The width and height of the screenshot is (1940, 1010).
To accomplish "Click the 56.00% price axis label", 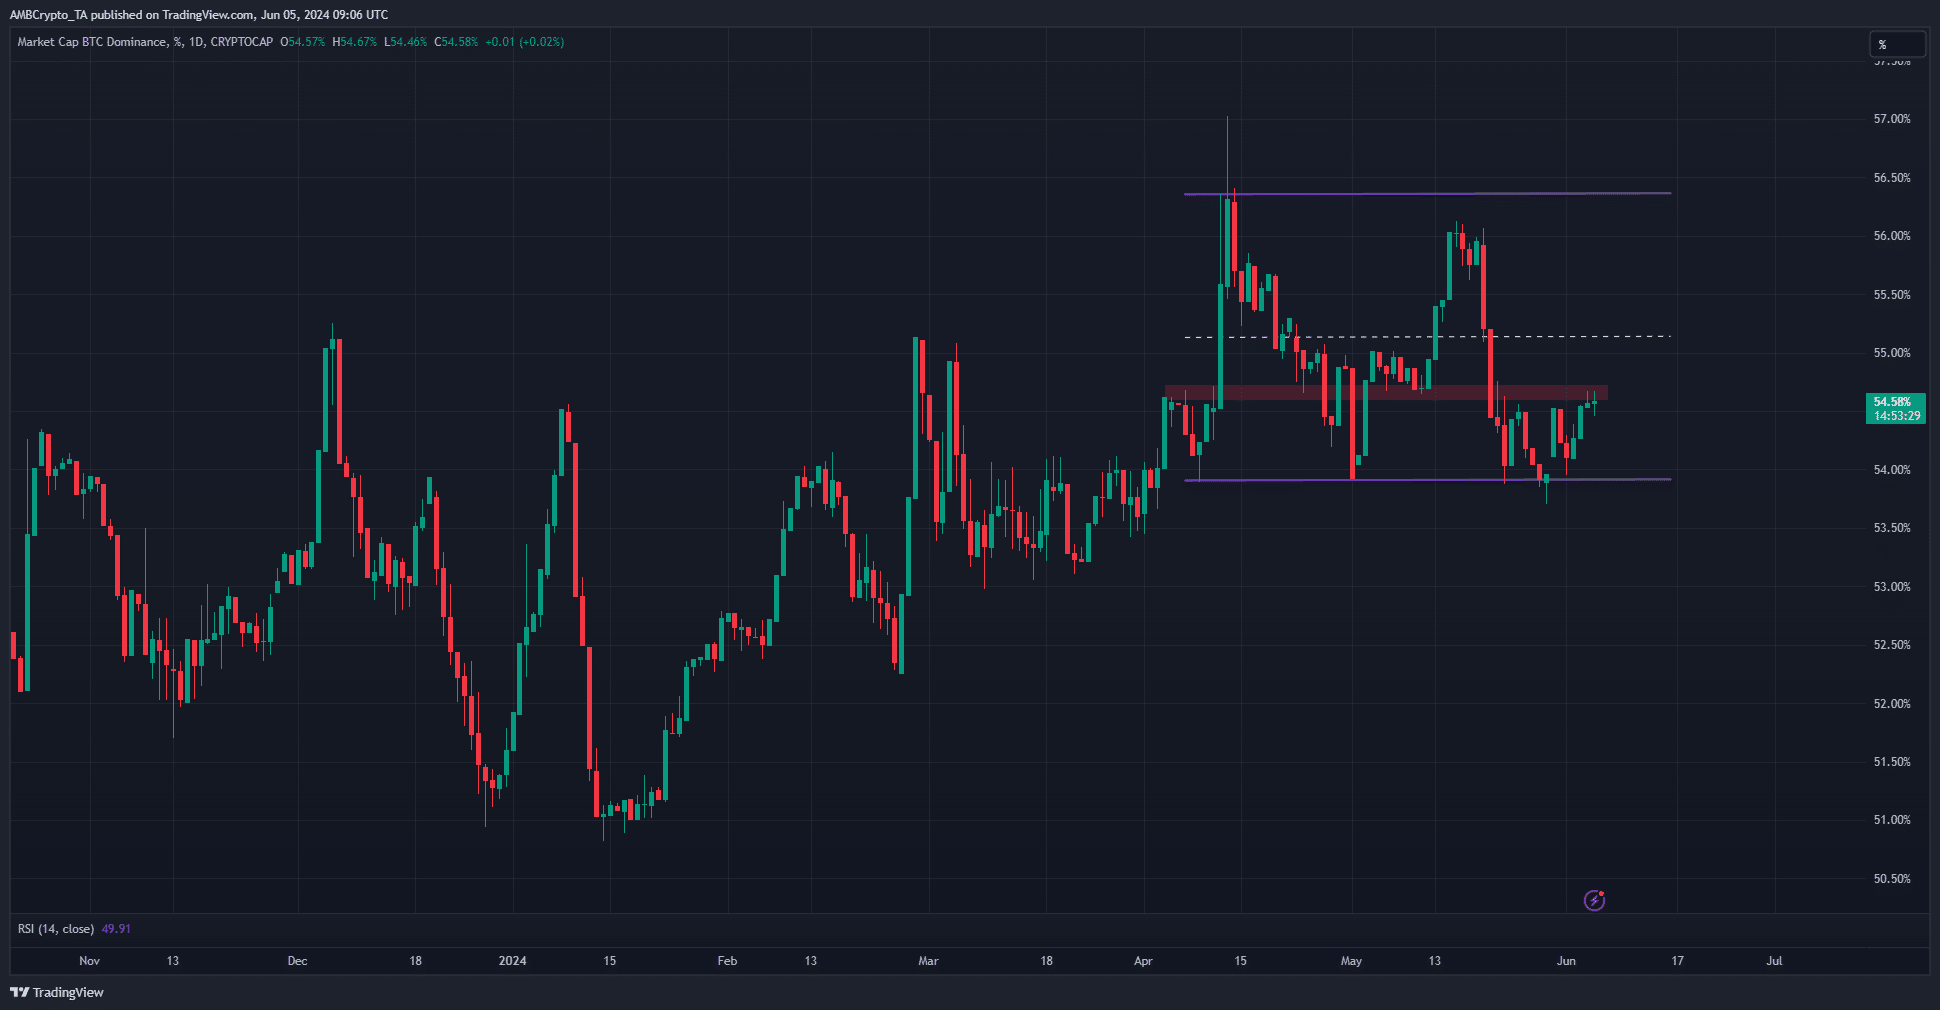I will pyautogui.click(x=1892, y=236).
